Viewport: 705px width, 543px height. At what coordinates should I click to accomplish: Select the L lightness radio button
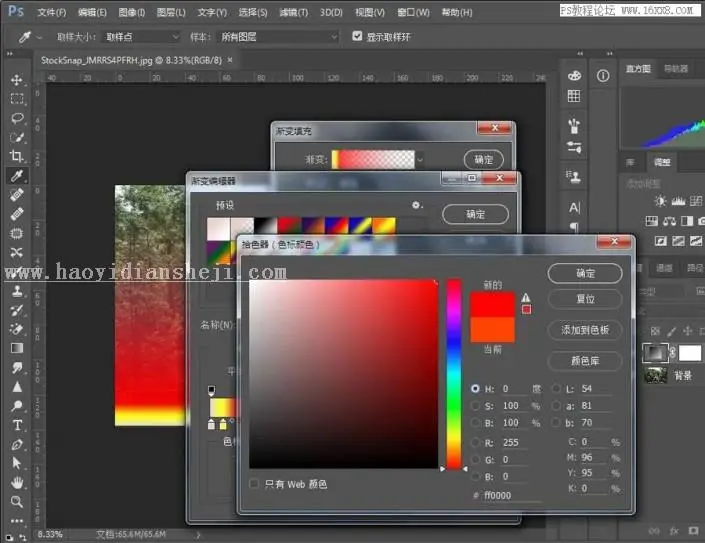pyautogui.click(x=556, y=388)
